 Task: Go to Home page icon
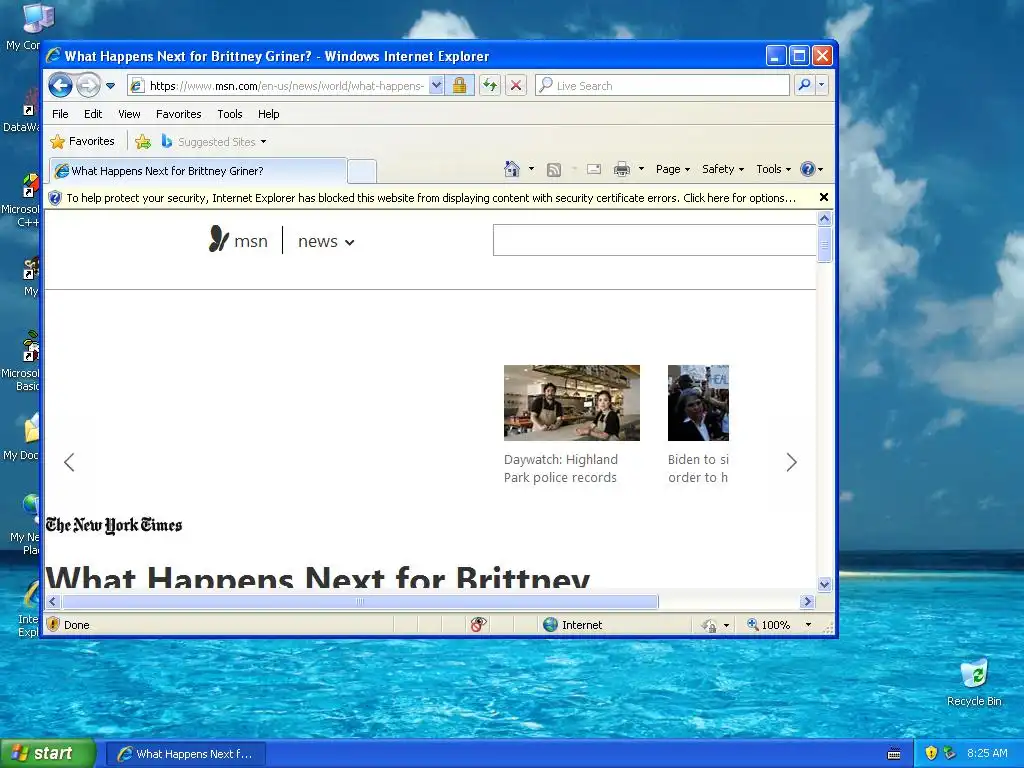512,169
